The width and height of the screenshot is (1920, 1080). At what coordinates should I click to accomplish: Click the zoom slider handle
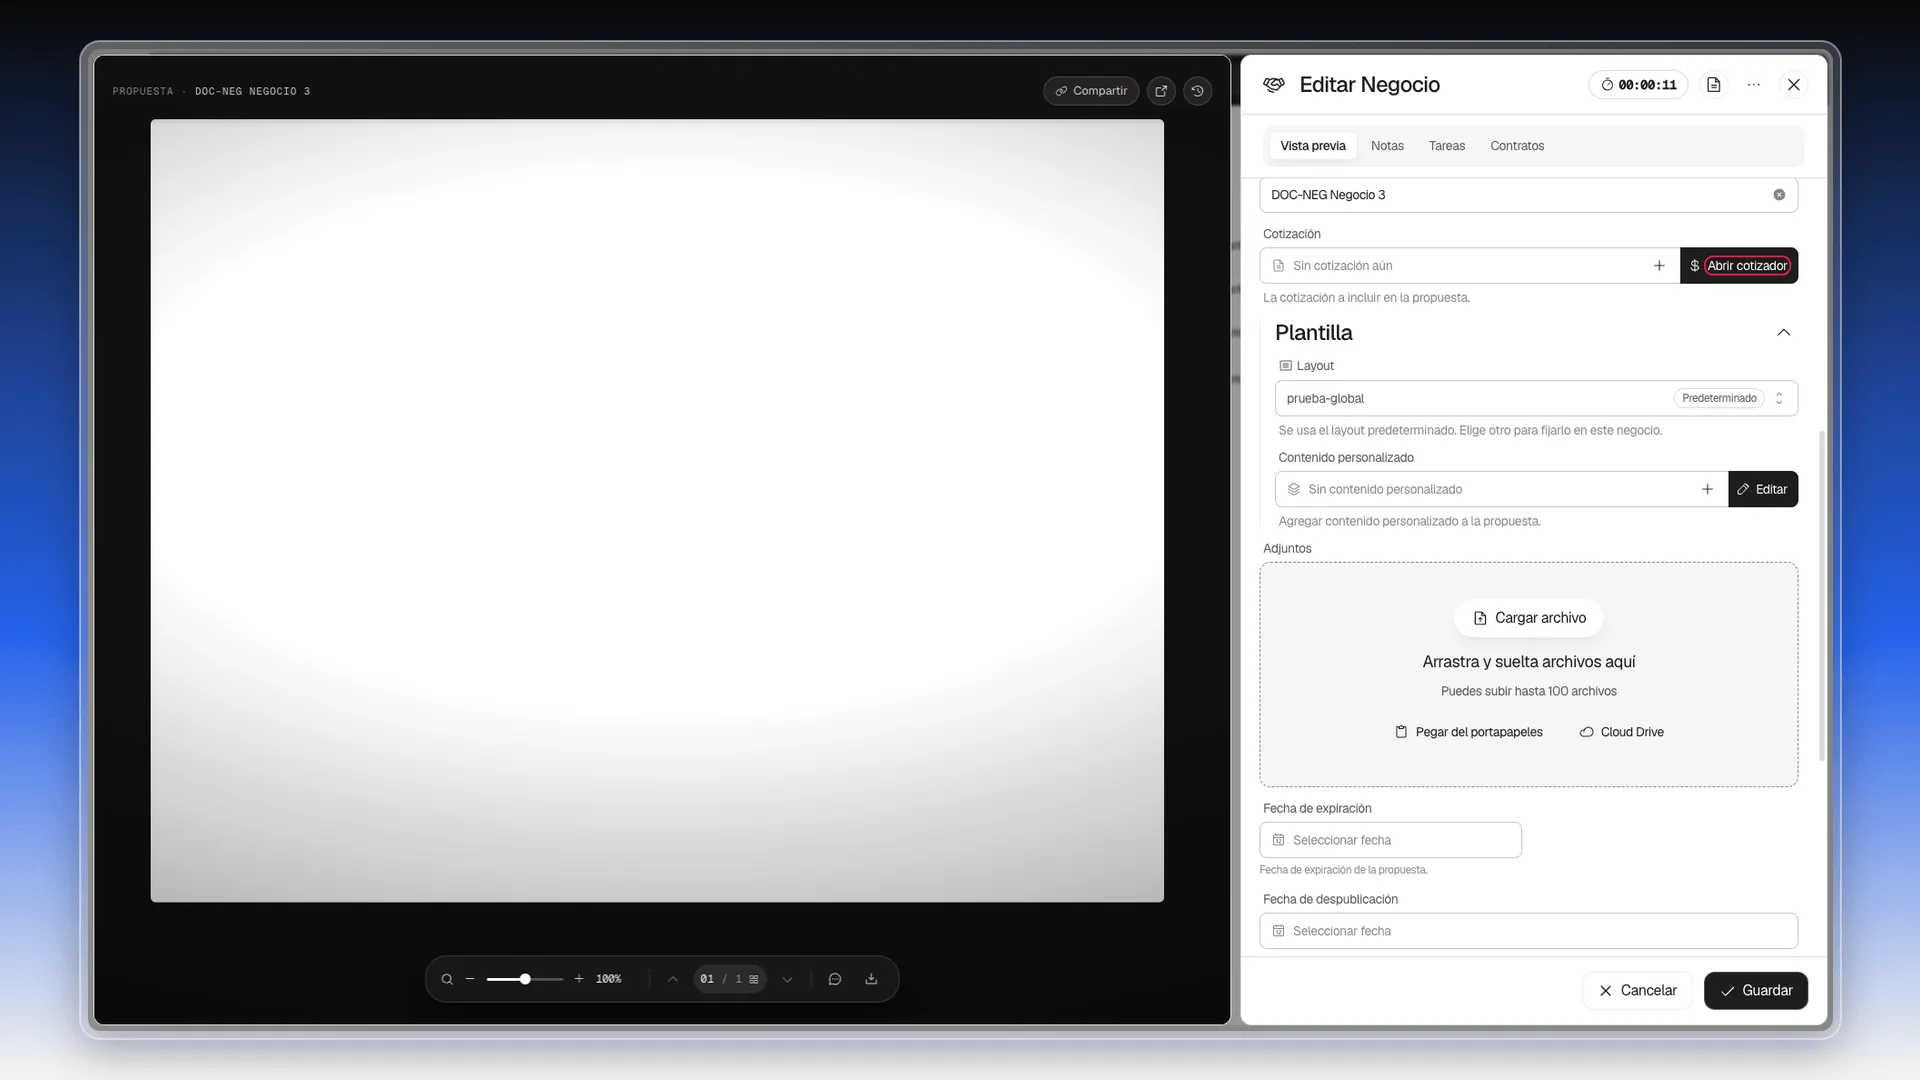pyautogui.click(x=525, y=979)
